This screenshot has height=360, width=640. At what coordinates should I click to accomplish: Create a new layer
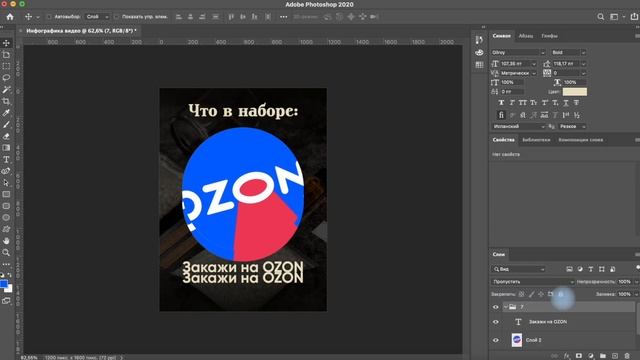615,356
